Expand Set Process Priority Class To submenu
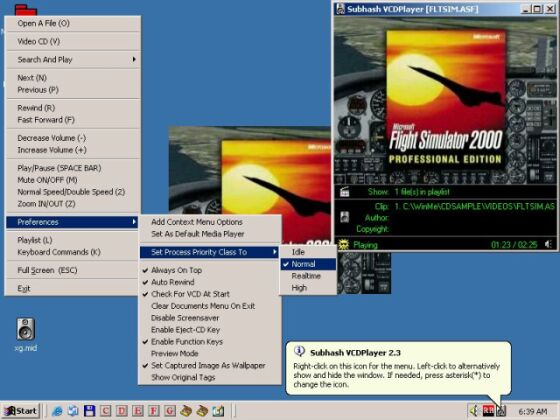 pos(210,252)
